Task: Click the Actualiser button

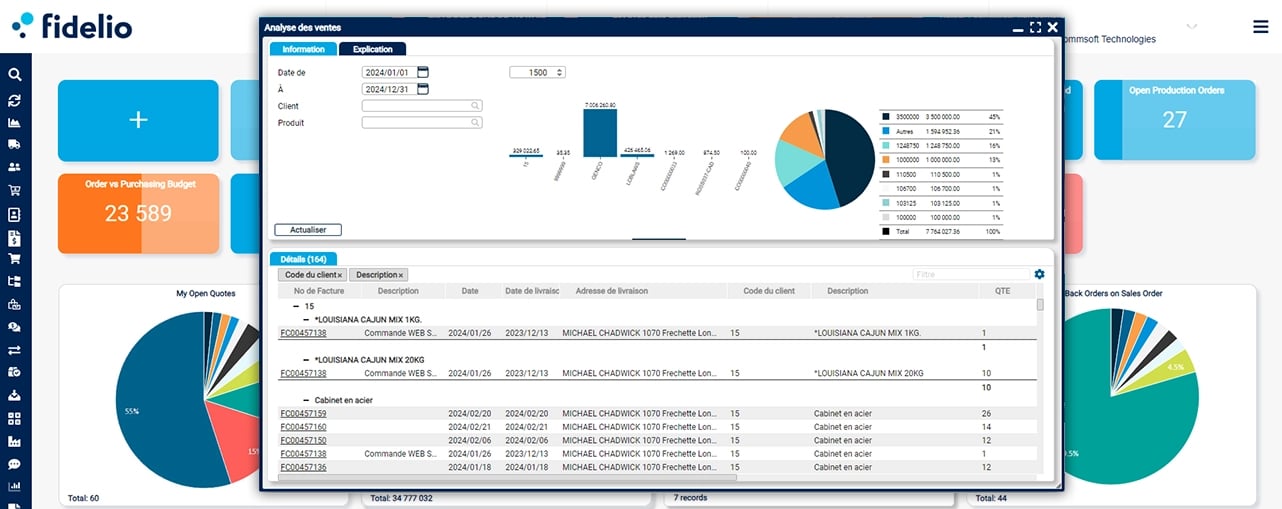Action: click(x=308, y=230)
